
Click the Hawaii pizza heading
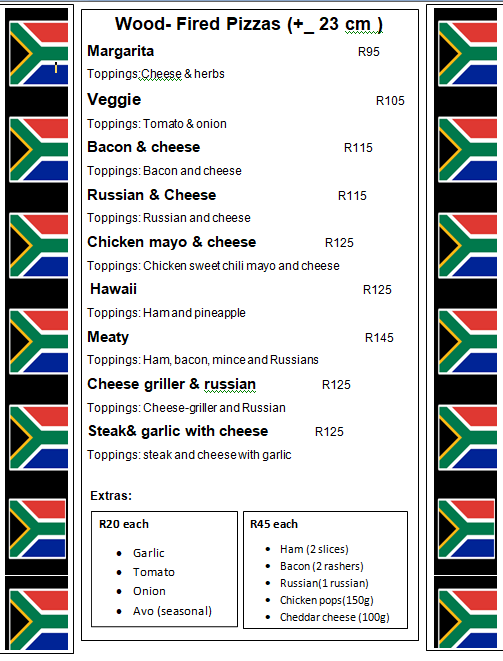point(113,289)
